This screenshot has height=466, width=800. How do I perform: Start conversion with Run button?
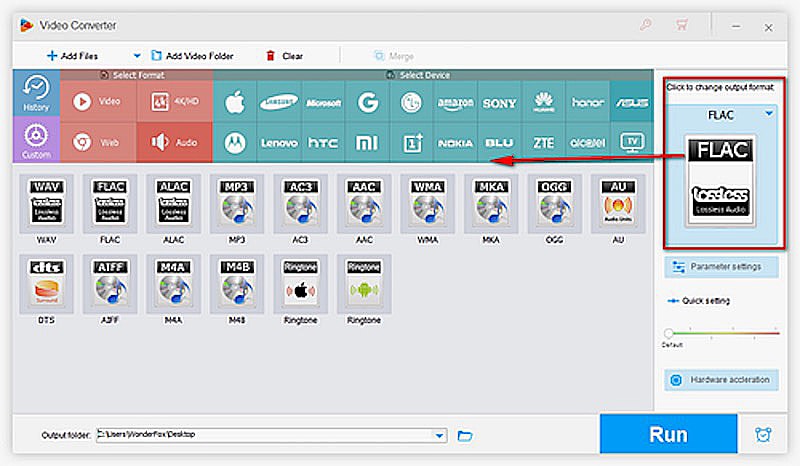[668, 434]
